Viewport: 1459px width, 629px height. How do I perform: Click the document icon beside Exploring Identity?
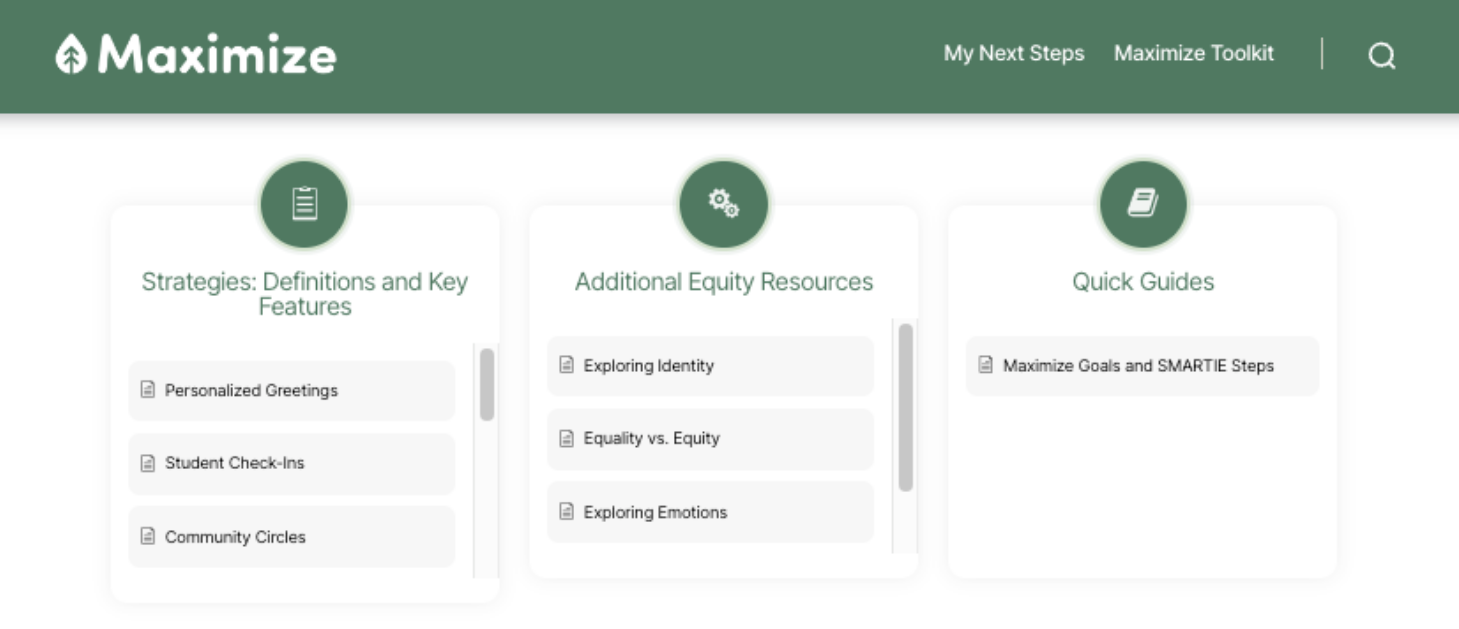coord(564,366)
